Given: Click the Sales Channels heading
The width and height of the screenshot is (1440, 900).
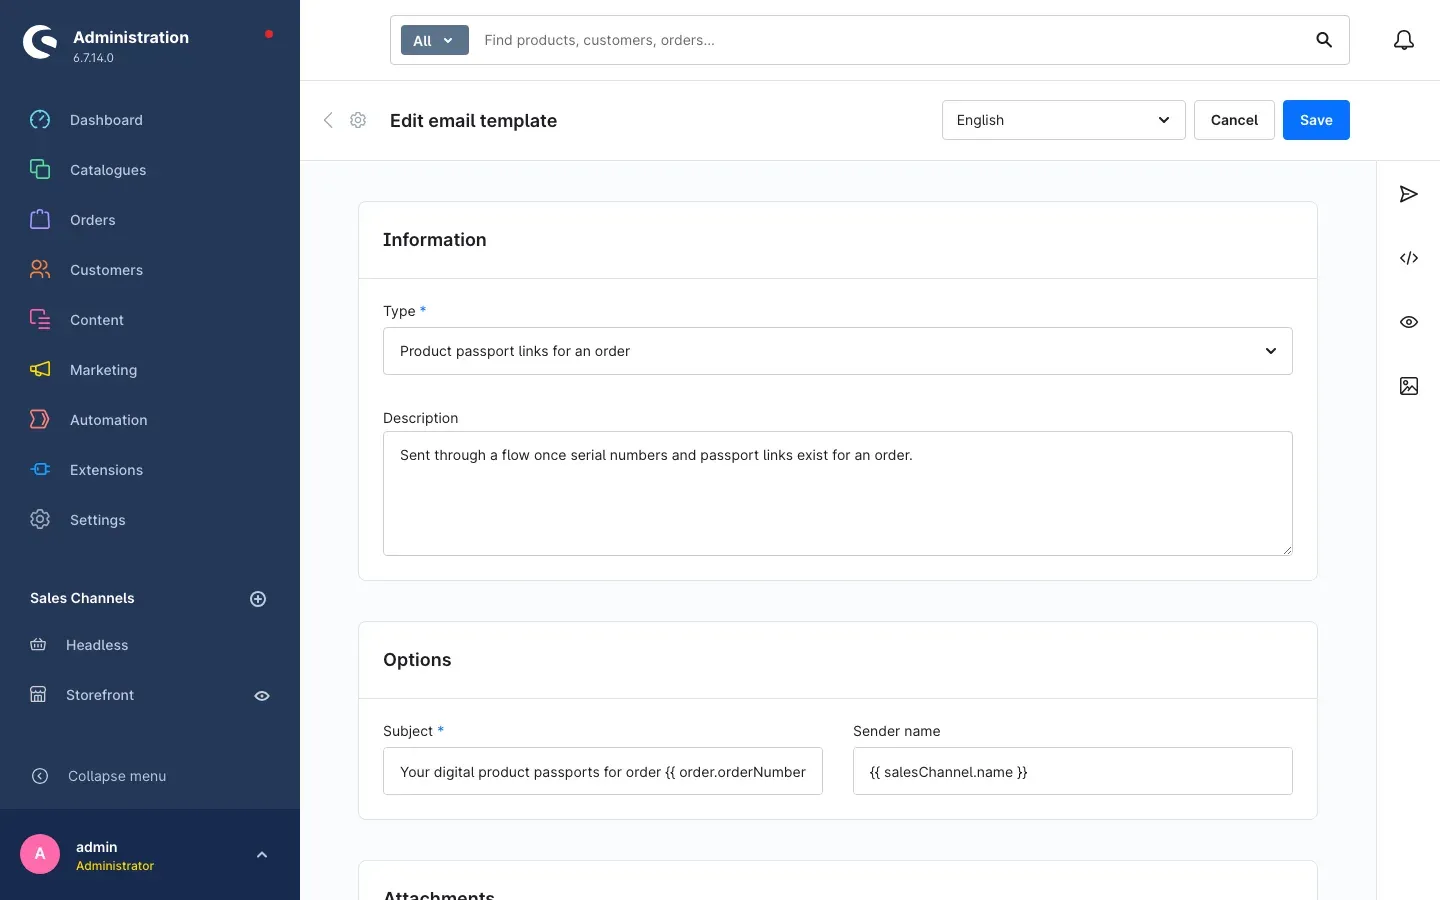Looking at the screenshot, I should [x=82, y=598].
